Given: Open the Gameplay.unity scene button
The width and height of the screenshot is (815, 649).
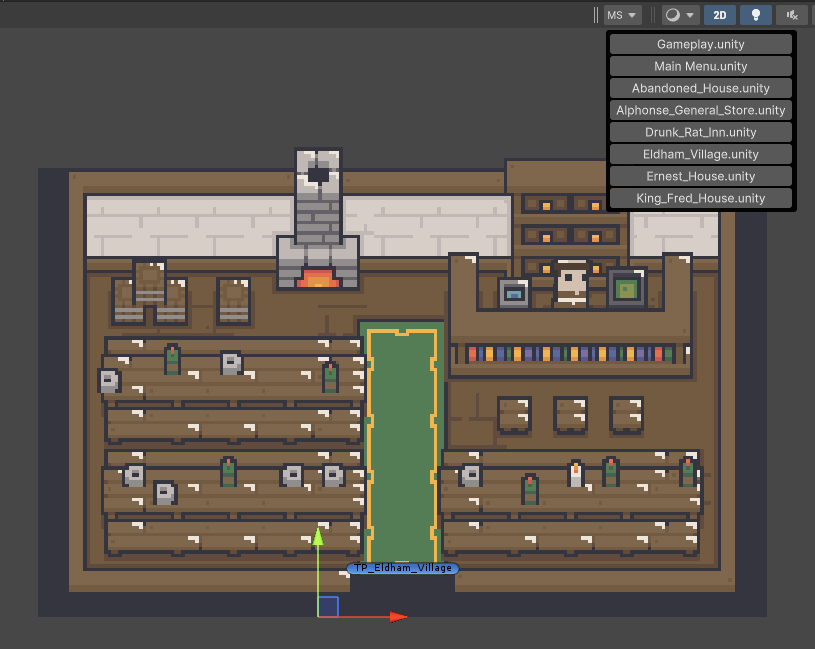Looking at the screenshot, I should 700,43.
